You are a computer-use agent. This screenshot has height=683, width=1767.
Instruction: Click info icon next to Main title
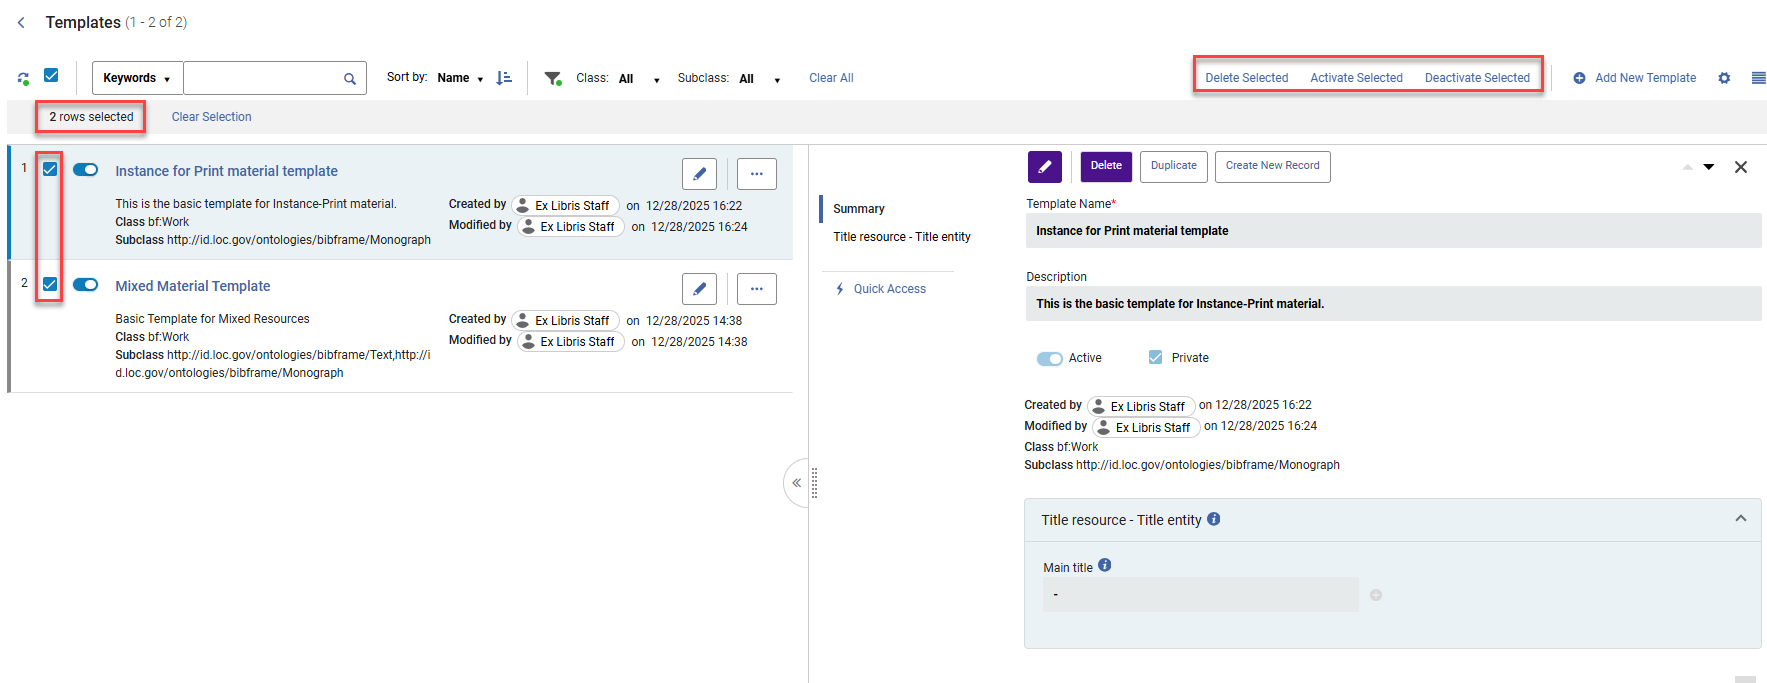pyautogui.click(x=1105, y=565)
